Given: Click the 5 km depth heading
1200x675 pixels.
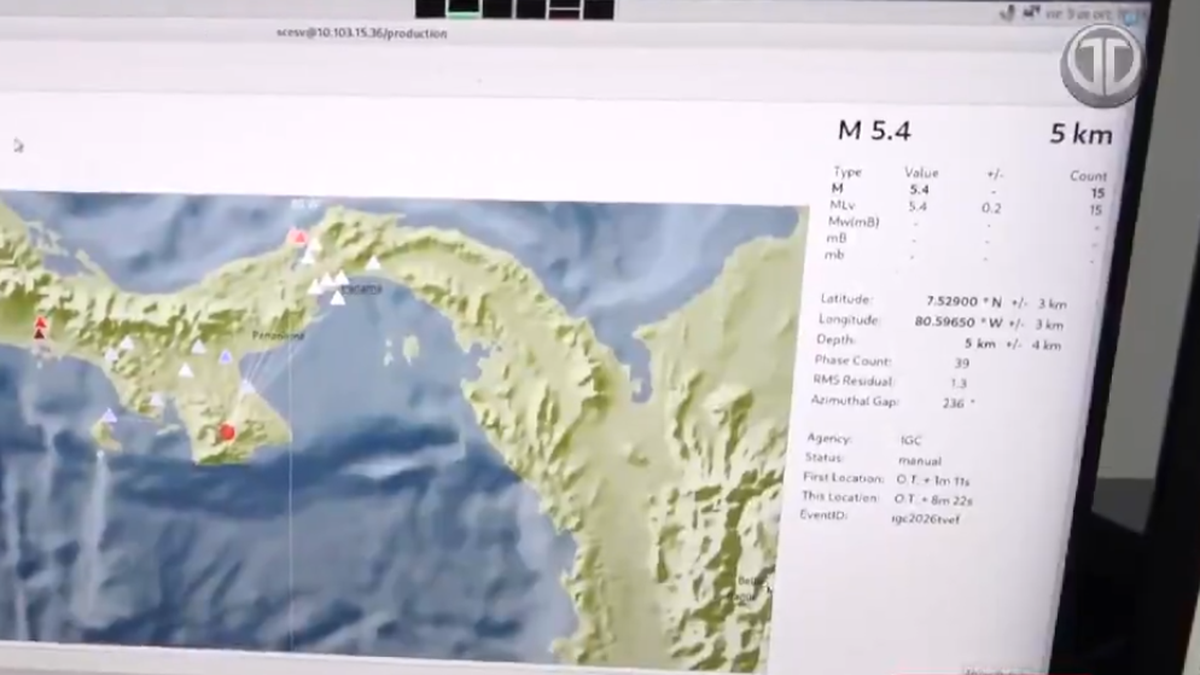Looking at the screenshot, I should pyautogui.click(x=1080, y=134).
